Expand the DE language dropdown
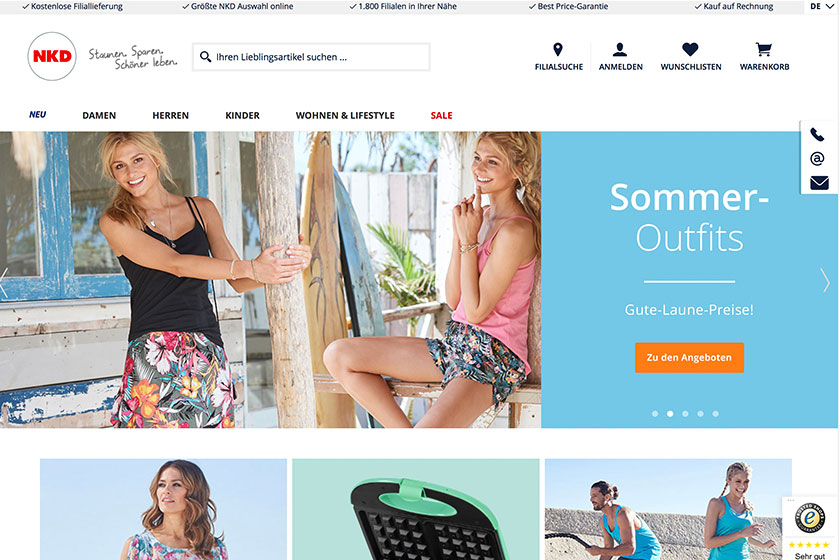The image size is (840, 560). (821, 6)
